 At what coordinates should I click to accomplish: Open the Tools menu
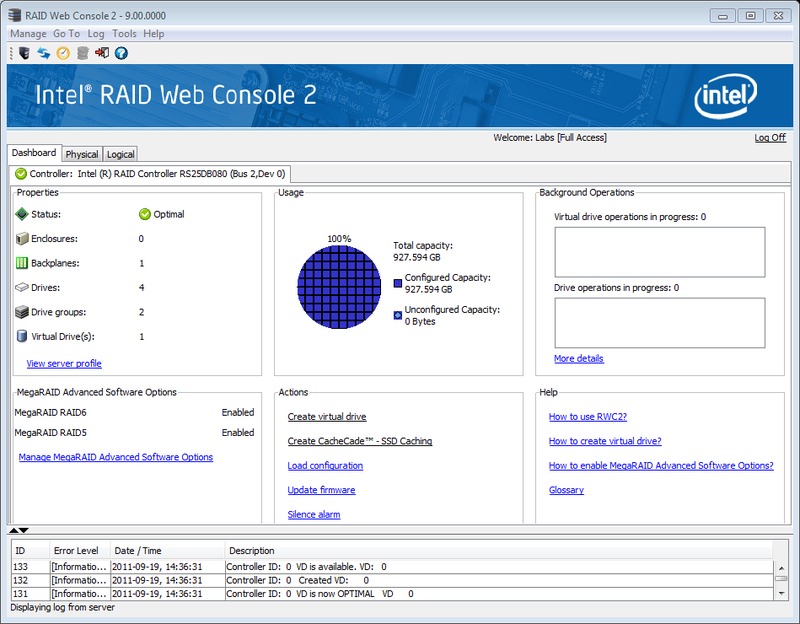click(x=124, y=34)
